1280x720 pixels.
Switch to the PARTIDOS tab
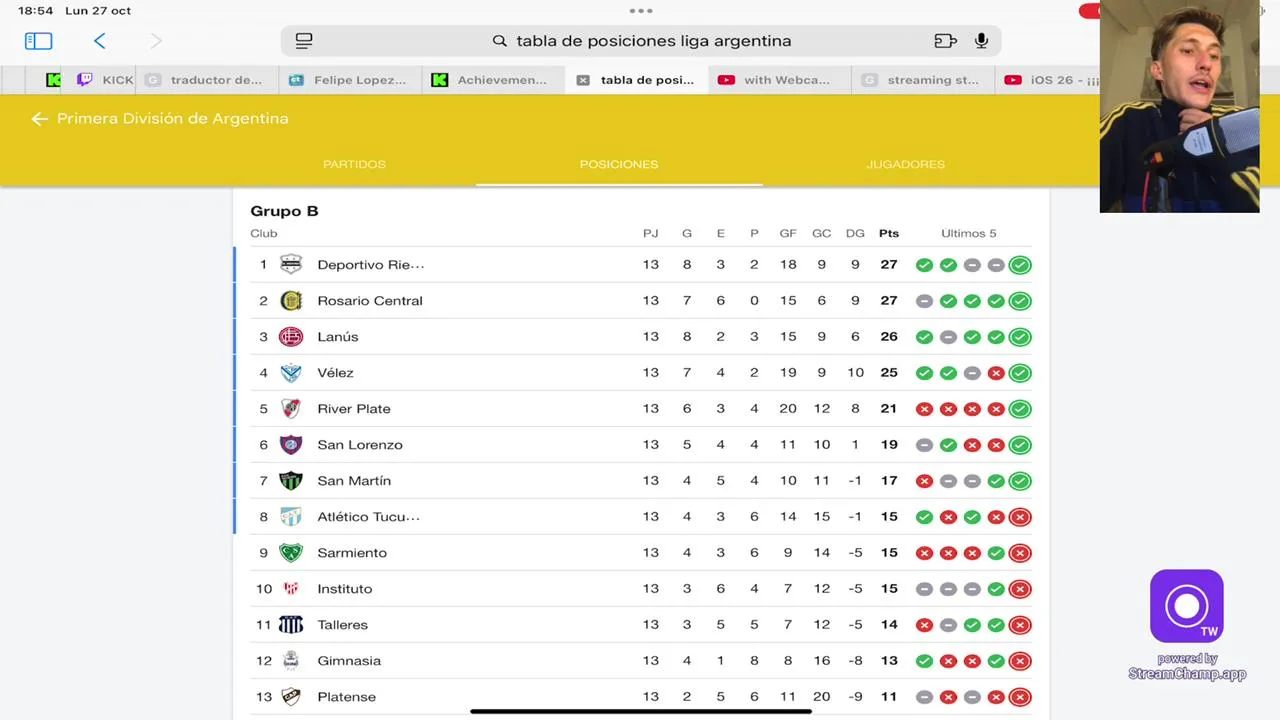(x=354, y=164)
